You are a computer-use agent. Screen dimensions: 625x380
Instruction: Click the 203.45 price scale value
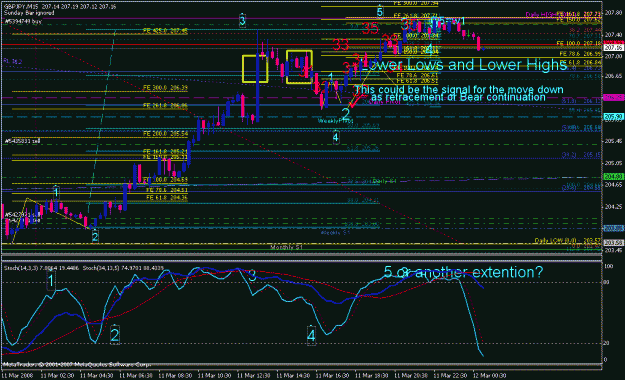(613, 250)
